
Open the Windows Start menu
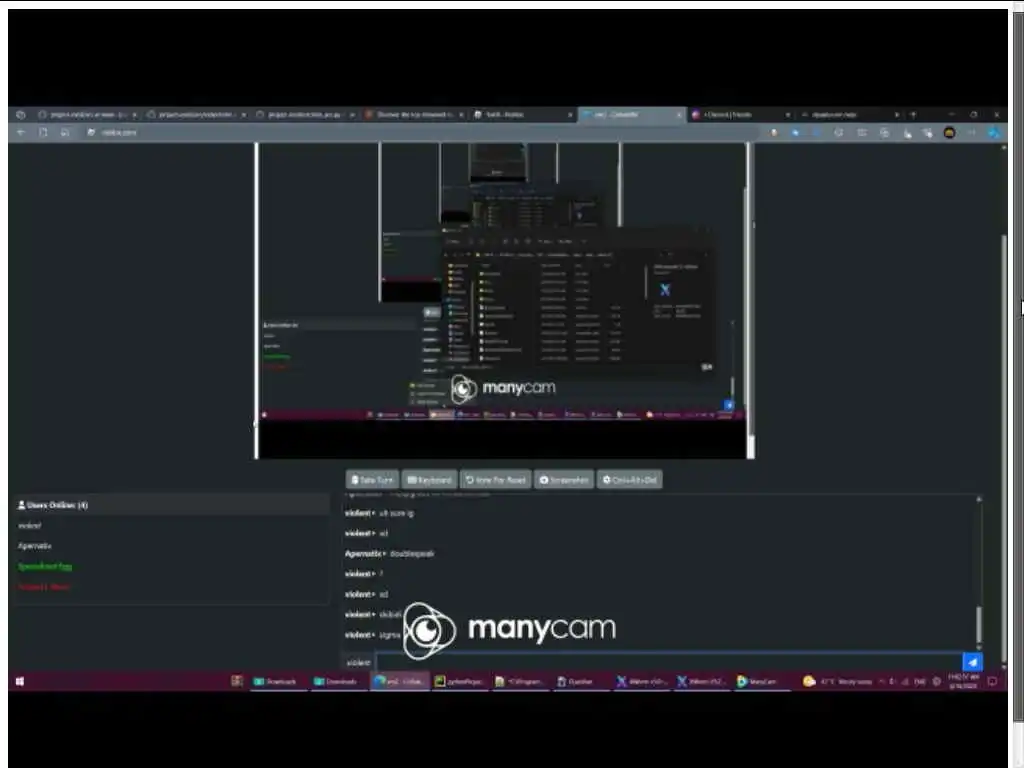[x=20, y=681]
